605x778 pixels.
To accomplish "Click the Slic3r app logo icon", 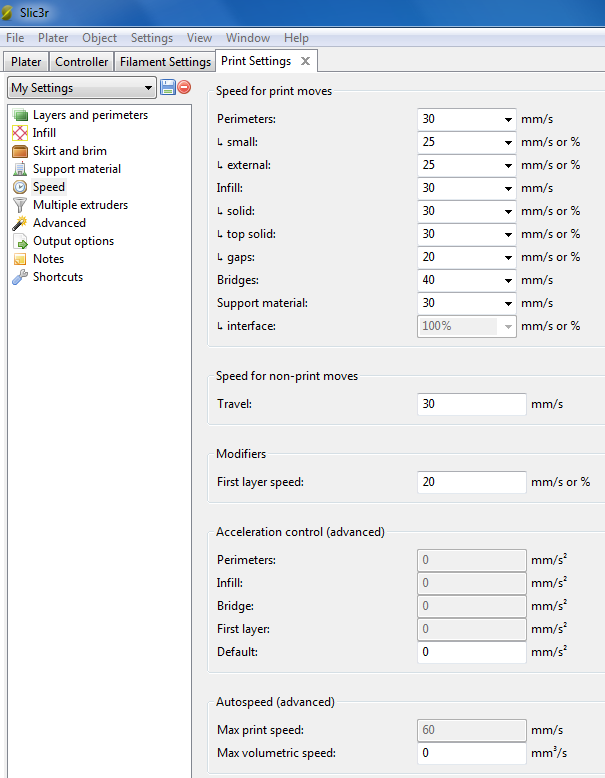I will click(x=6, y=12).
